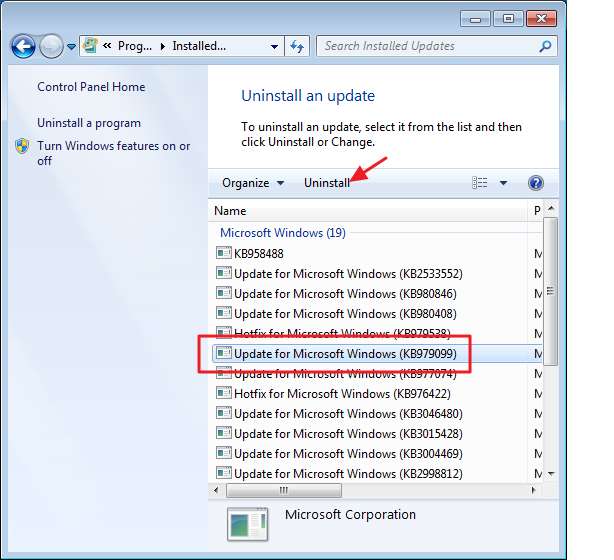Click the shield icon beside Windows features

(x=22, y=146)
